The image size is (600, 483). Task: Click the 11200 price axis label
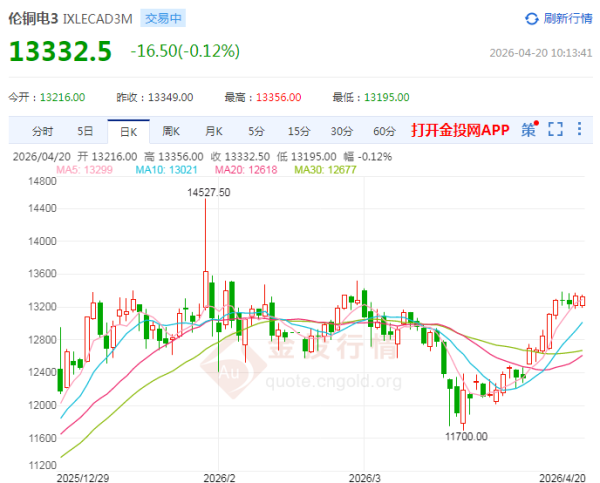[42, 465]
